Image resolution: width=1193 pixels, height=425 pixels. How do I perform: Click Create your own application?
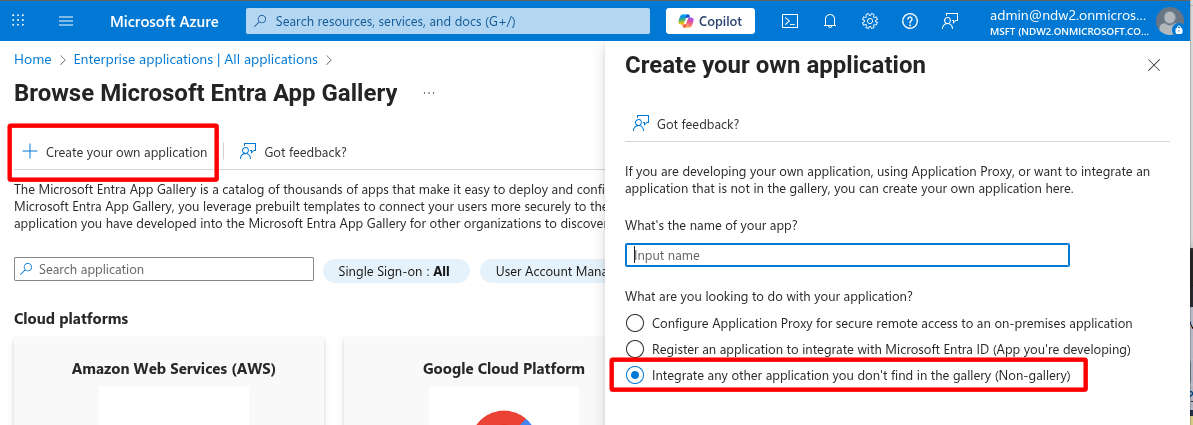[114, 152]
